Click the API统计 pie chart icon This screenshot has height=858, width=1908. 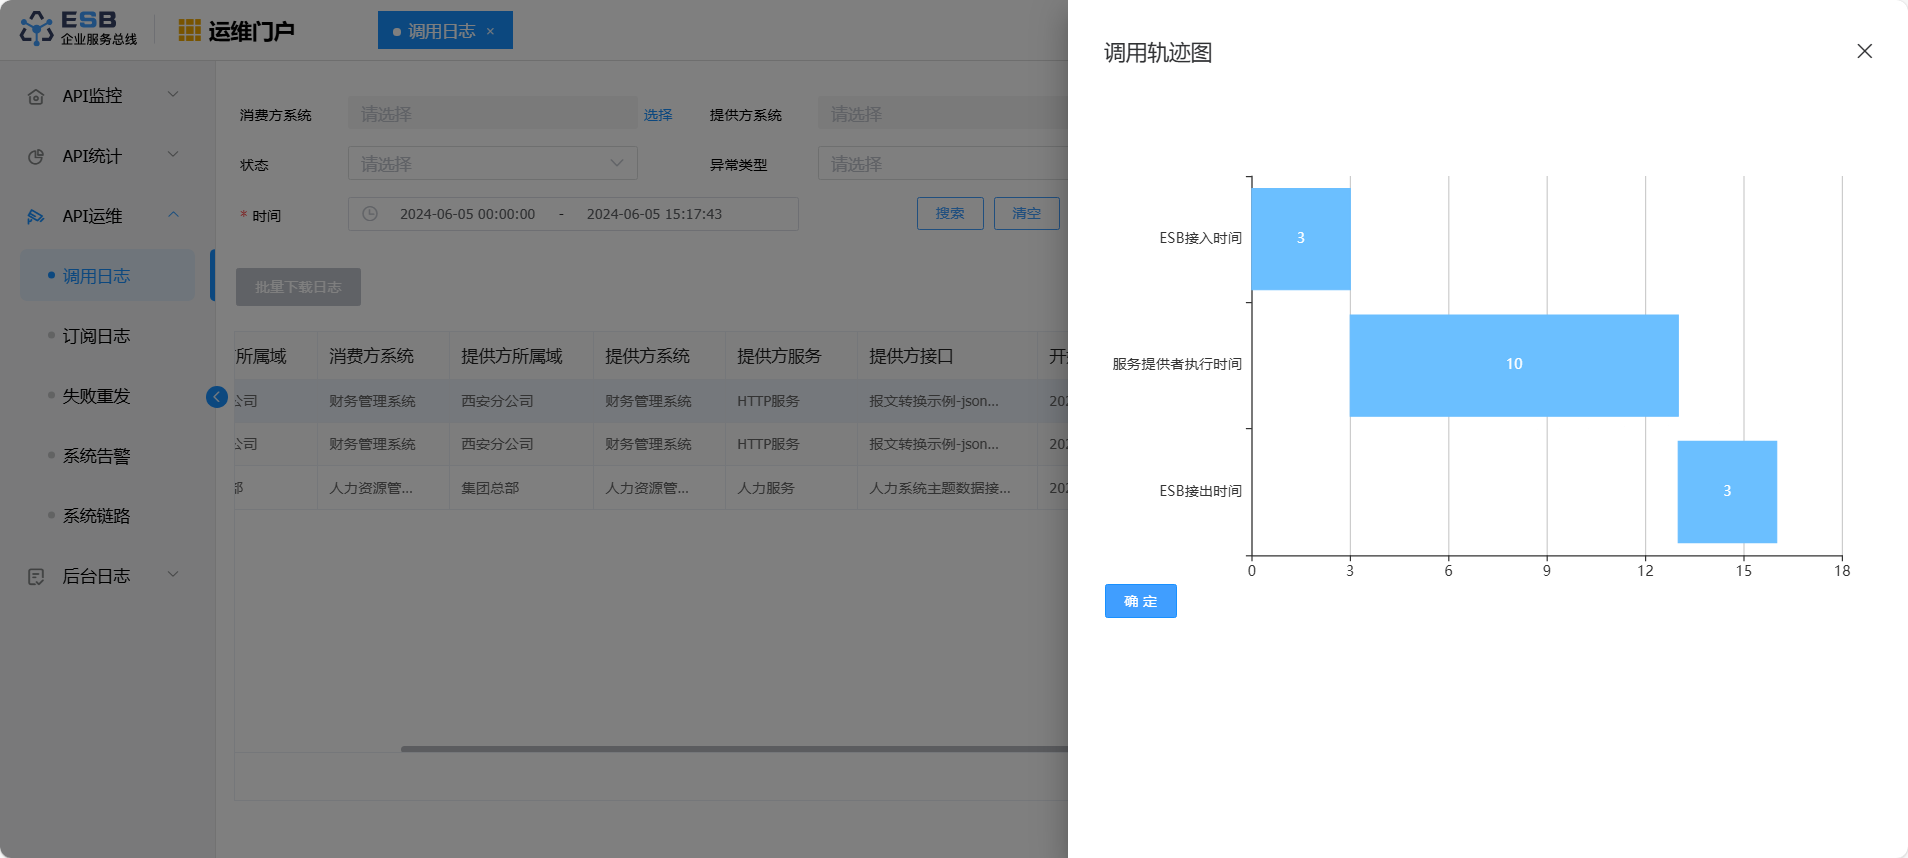[36, 157]
